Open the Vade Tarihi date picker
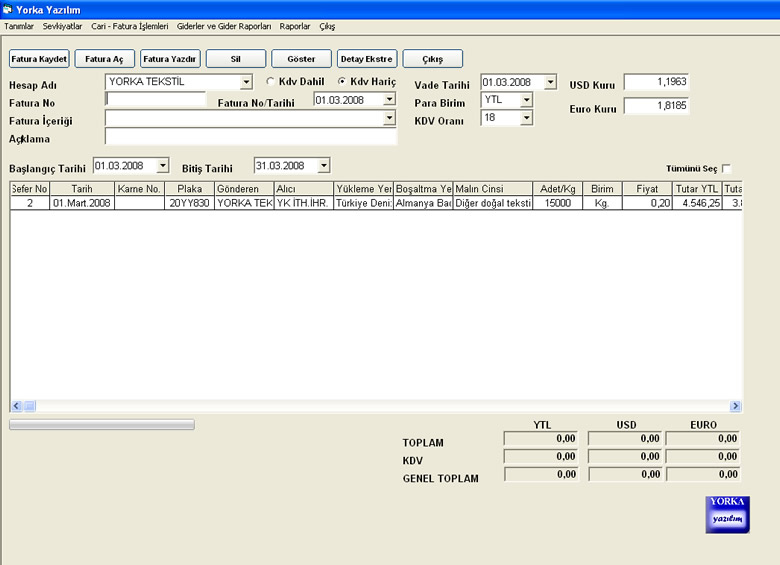The image size is (780, 565). (x=550, y=82)
